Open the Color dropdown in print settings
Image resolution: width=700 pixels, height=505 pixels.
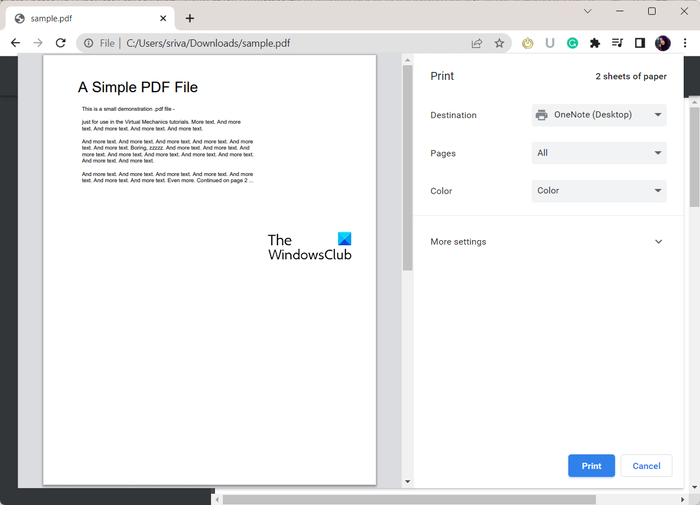pyautogui.click(x=599, y=191)
